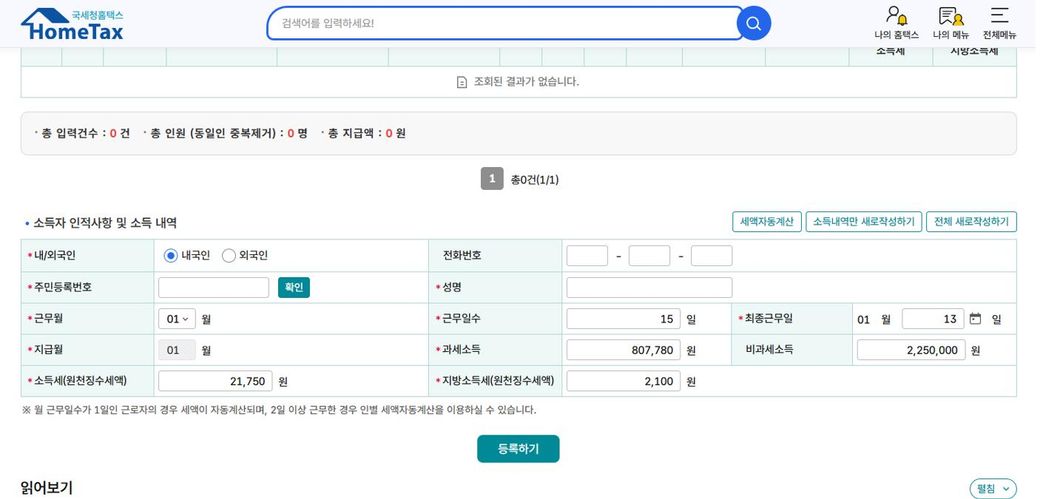Screen dimensions: 1040x499
Task: Click 세액자동계산 button
Action: click(x=765, y=222)
